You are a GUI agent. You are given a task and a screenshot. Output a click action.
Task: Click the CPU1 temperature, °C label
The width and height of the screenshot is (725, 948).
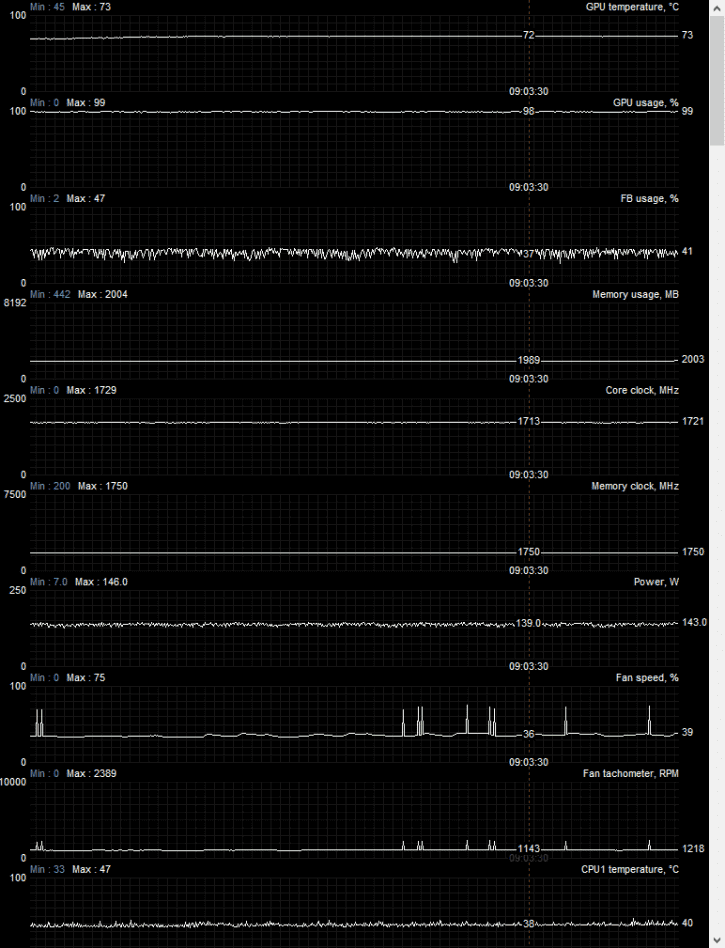click(629, 869)
